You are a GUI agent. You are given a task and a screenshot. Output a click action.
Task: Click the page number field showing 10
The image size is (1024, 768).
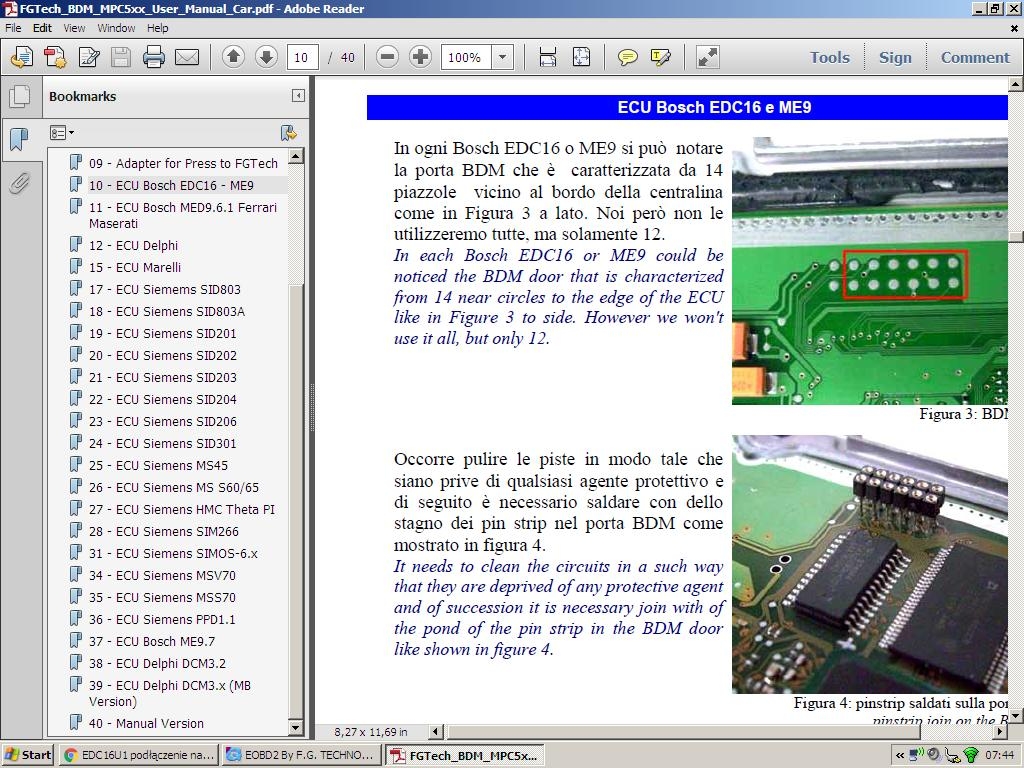(x=302, y=57)
